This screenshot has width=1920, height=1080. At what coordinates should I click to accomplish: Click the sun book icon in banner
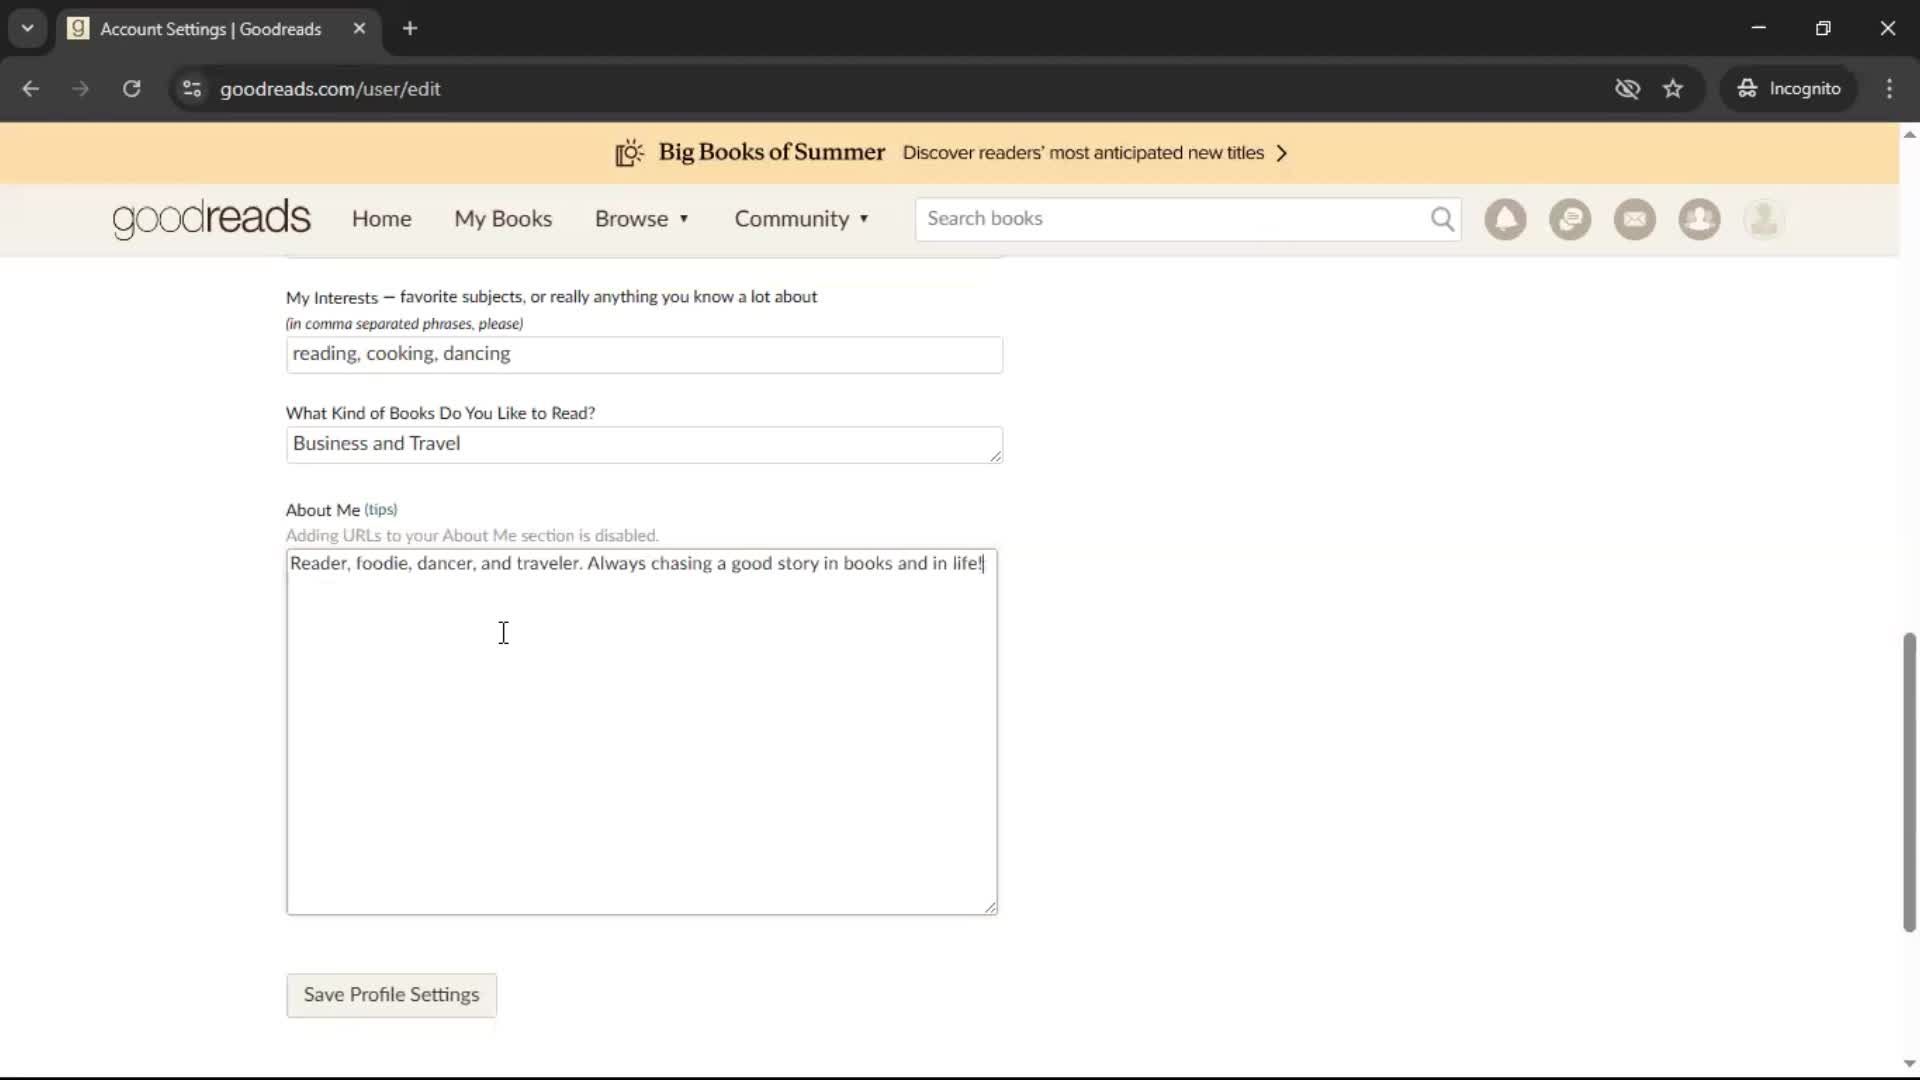629,153
